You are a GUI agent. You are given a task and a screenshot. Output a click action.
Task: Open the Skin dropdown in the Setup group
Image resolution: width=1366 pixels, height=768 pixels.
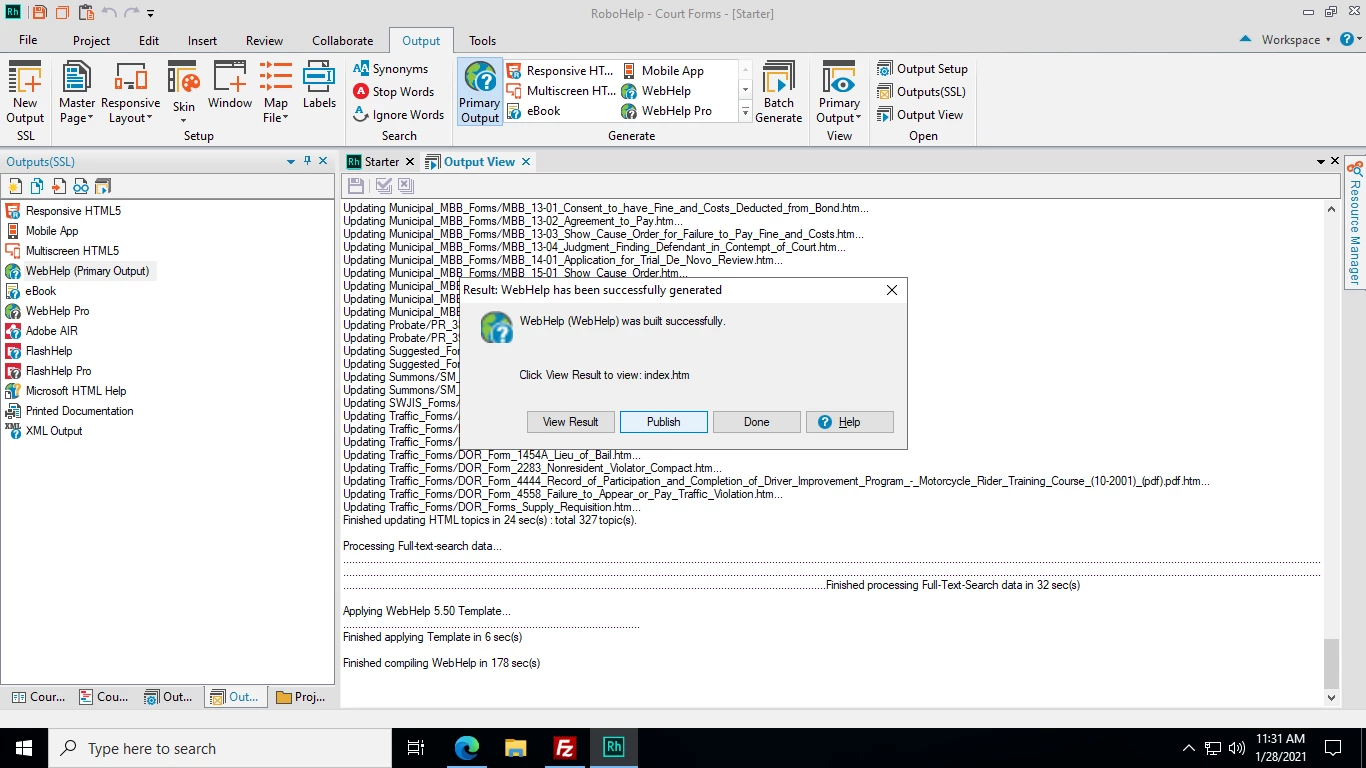pos(184,91)
